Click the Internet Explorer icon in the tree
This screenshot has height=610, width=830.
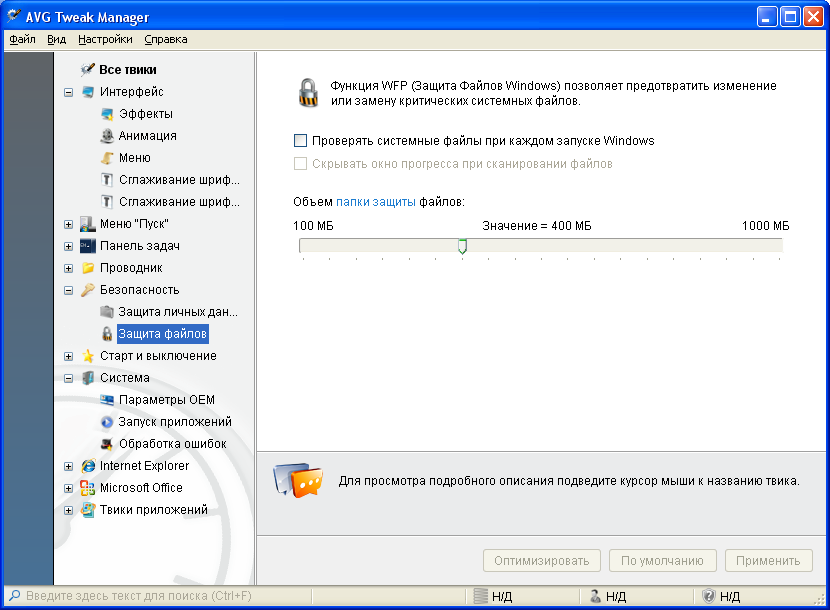pyautogui.click(x=88, y=466)
